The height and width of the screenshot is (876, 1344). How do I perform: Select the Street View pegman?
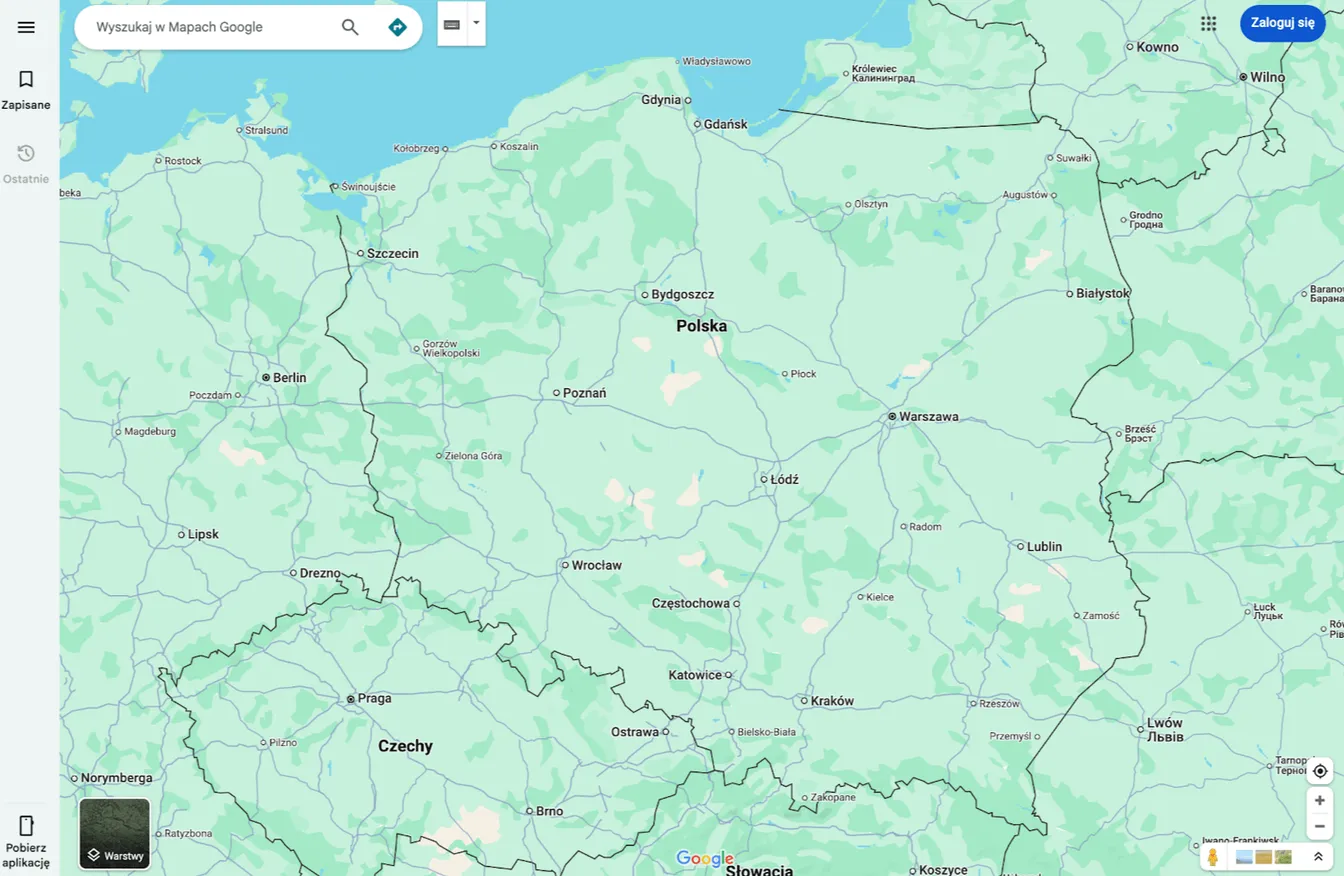[x=1213, y=857]
